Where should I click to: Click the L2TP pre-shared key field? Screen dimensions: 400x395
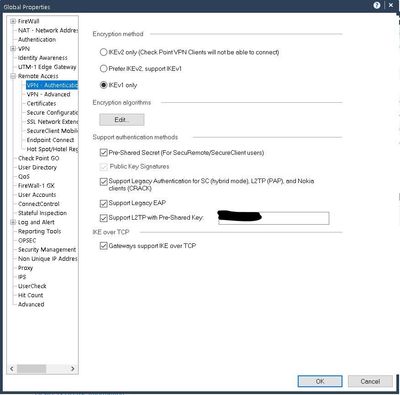coord(274,218)
